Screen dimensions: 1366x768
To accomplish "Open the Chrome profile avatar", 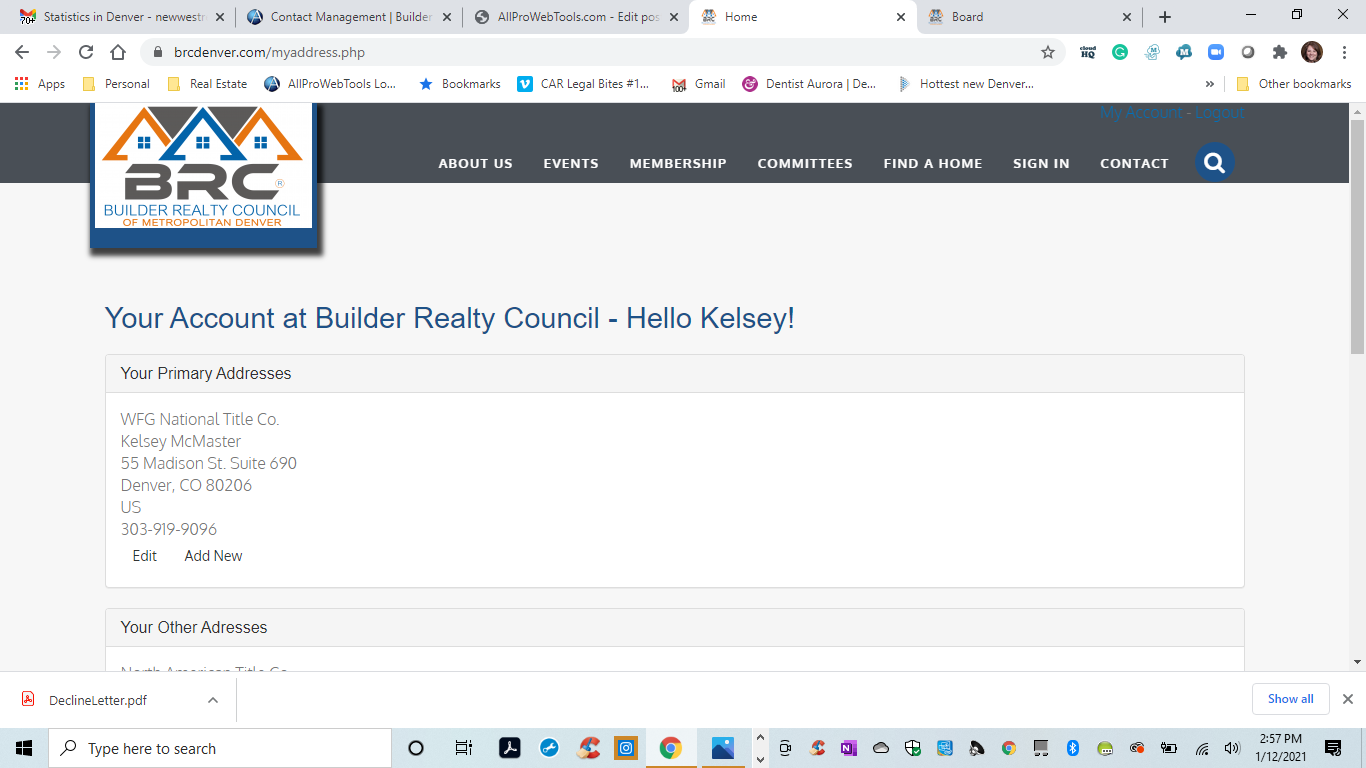I will click(1312, 52).
